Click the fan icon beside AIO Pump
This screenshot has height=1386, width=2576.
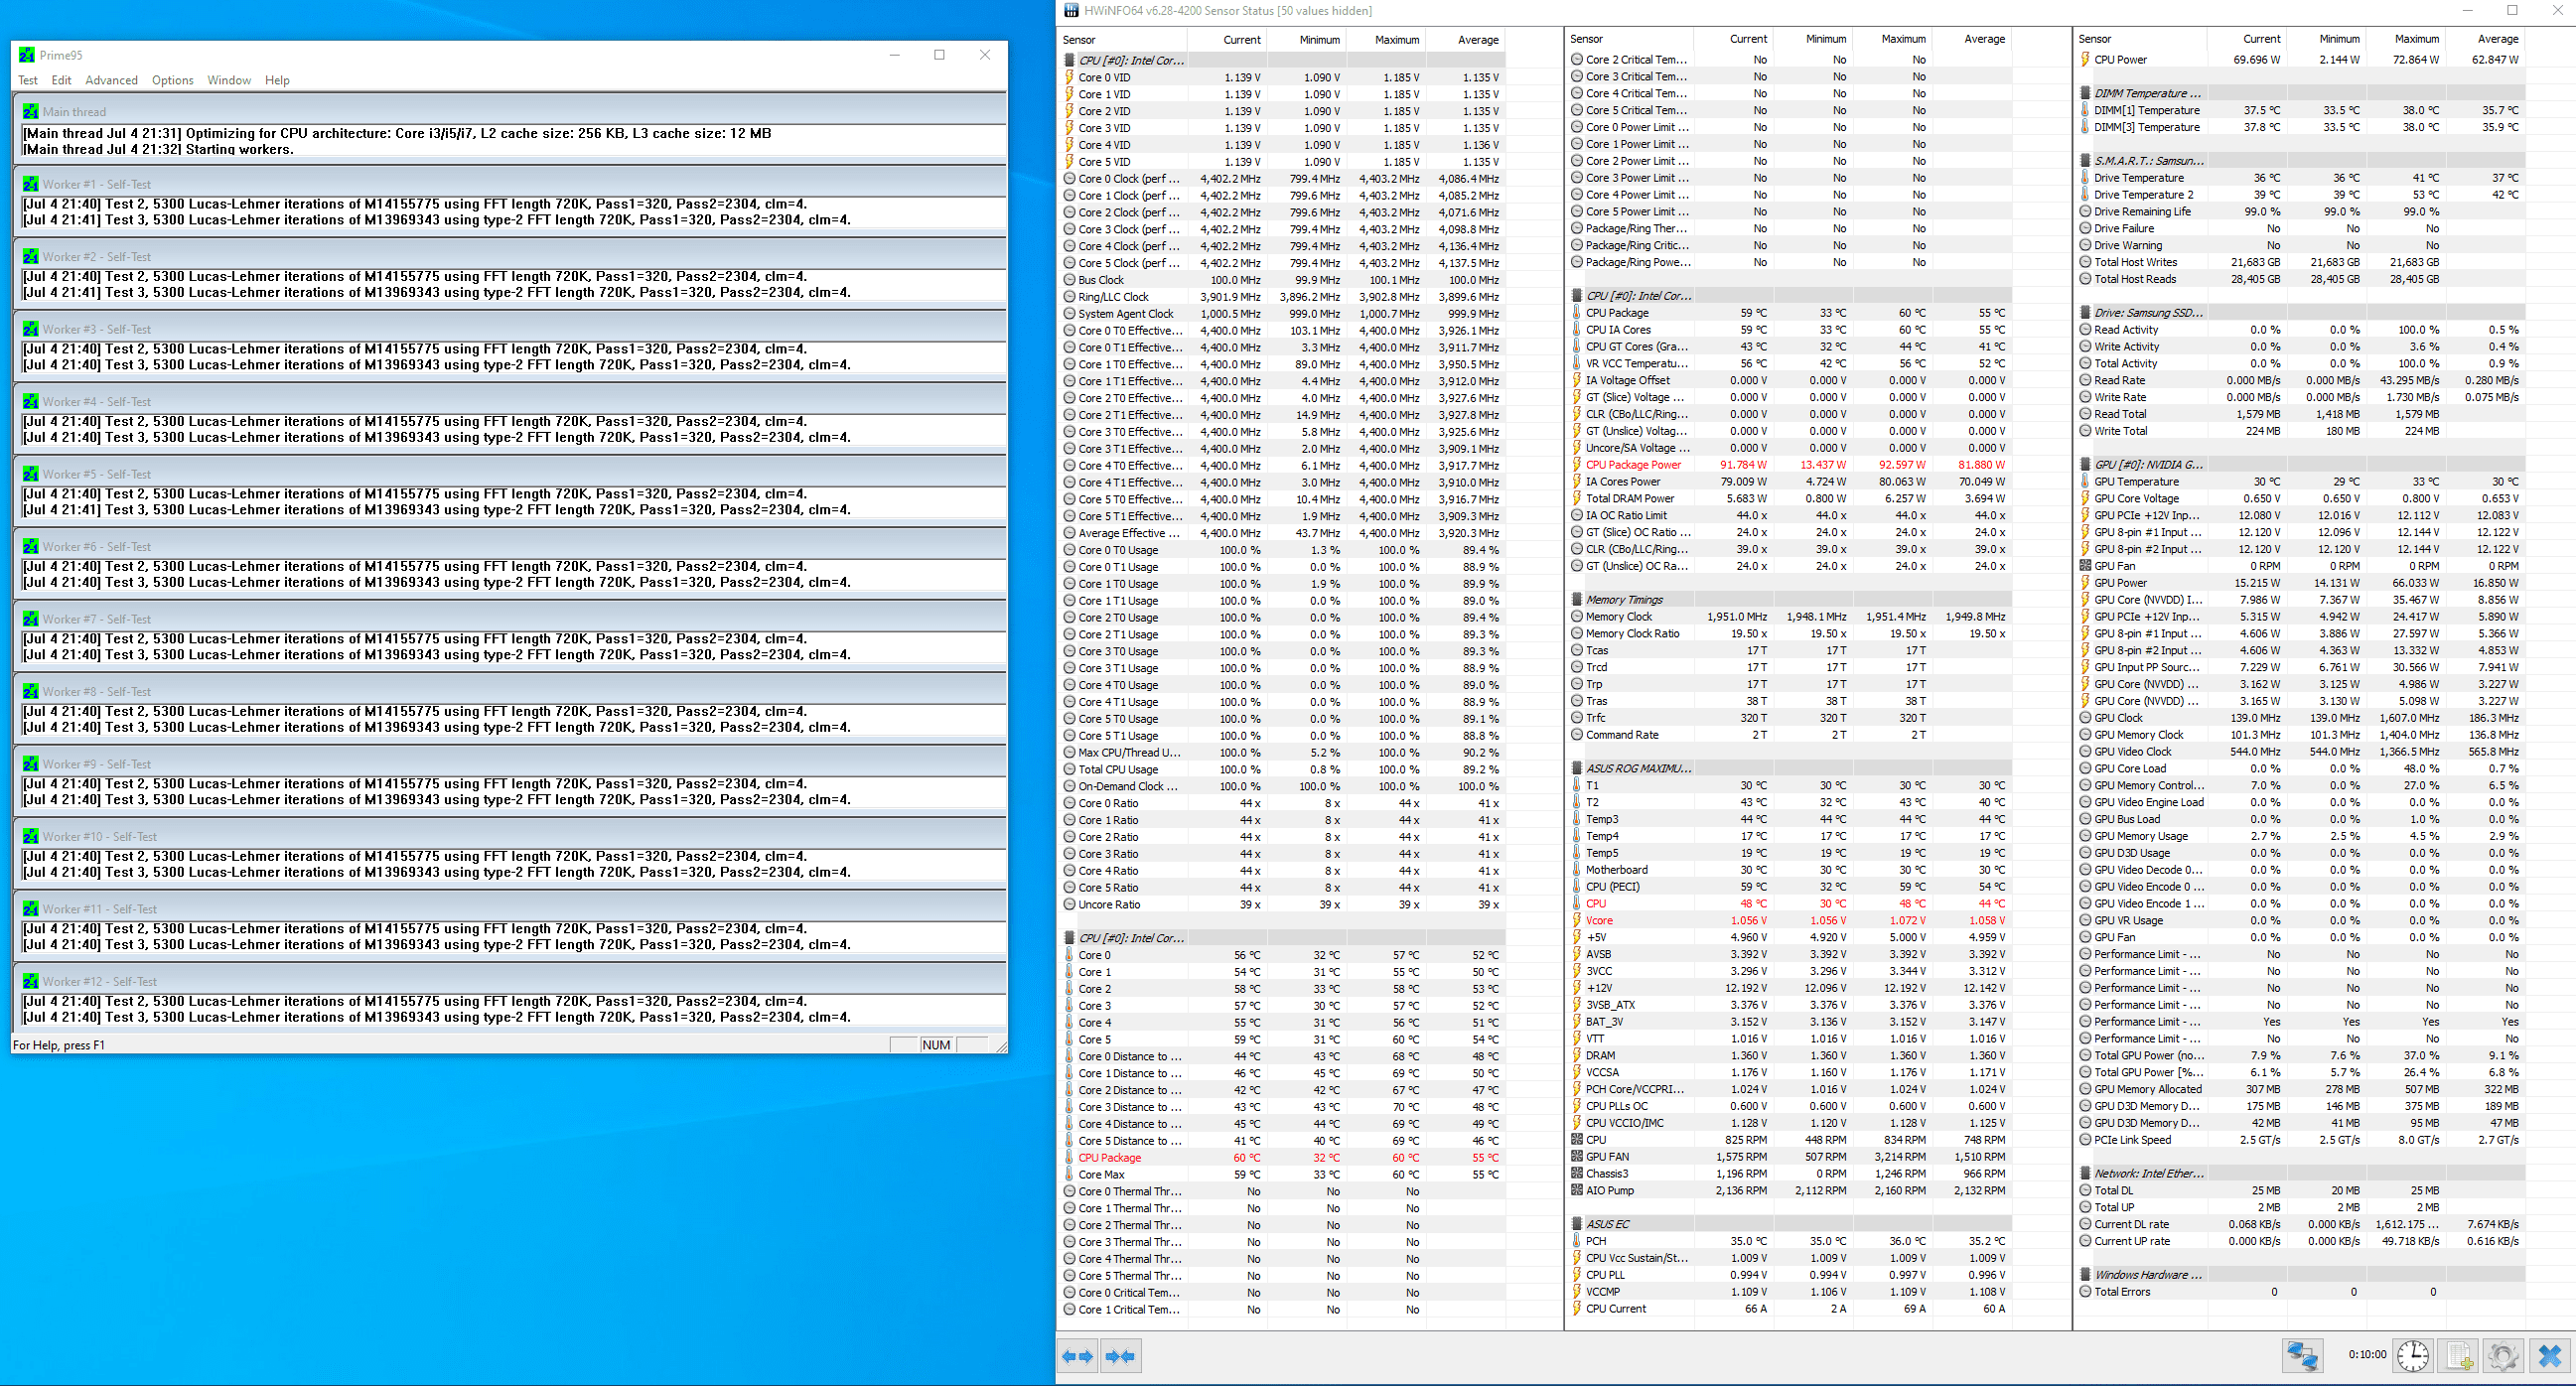(x=1577, y=1190)
